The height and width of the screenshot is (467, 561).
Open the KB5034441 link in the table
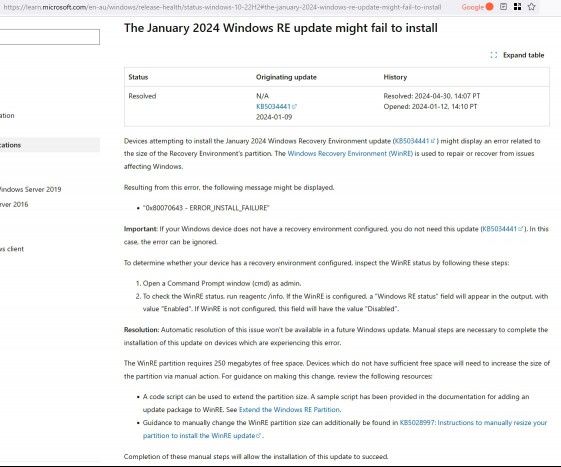(x=276, y=107)
